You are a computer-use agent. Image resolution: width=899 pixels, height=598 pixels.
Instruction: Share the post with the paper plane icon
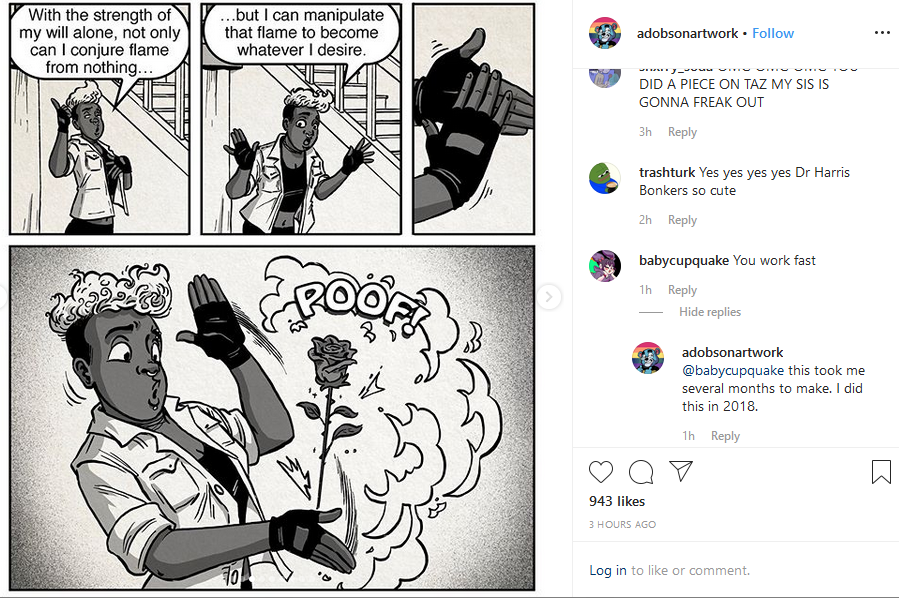point(681,471)
